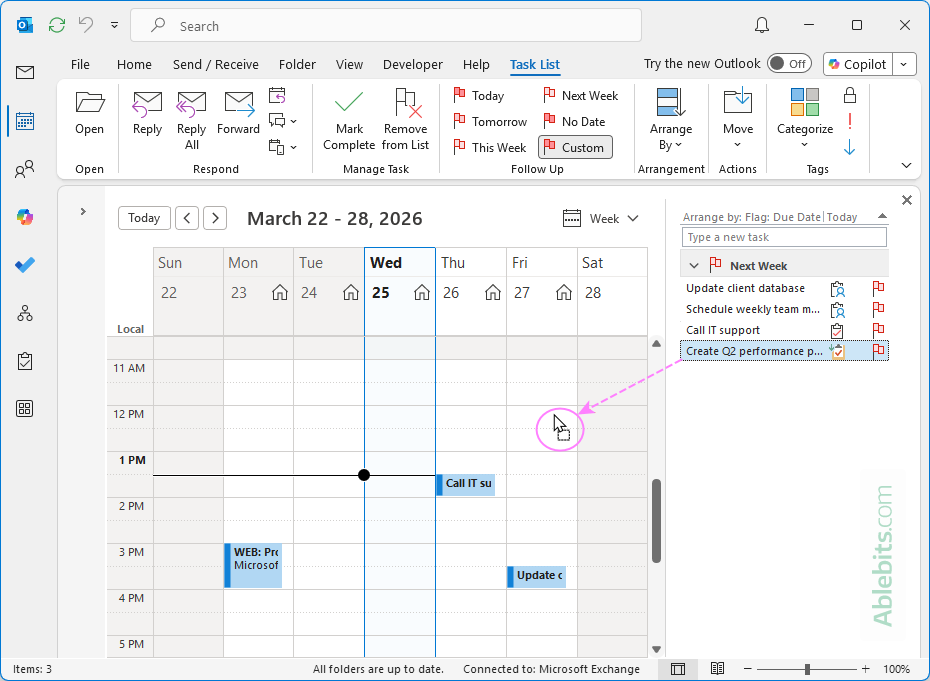The width and height of the screenshot is (930, 681).
Task: Click the notification bell icon
Action: (x=762, y=25)
